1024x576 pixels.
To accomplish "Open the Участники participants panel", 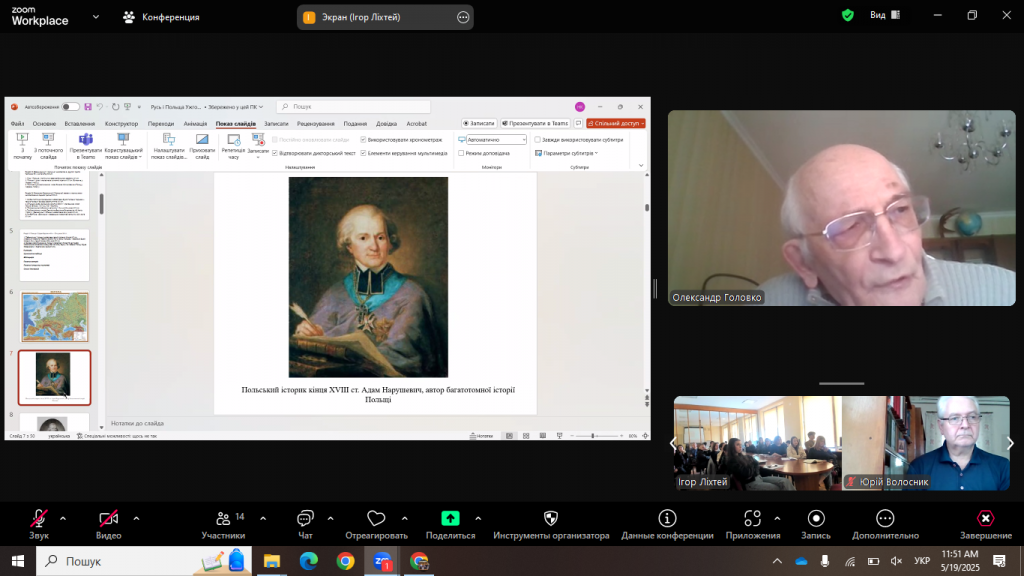I will point(223,518).
